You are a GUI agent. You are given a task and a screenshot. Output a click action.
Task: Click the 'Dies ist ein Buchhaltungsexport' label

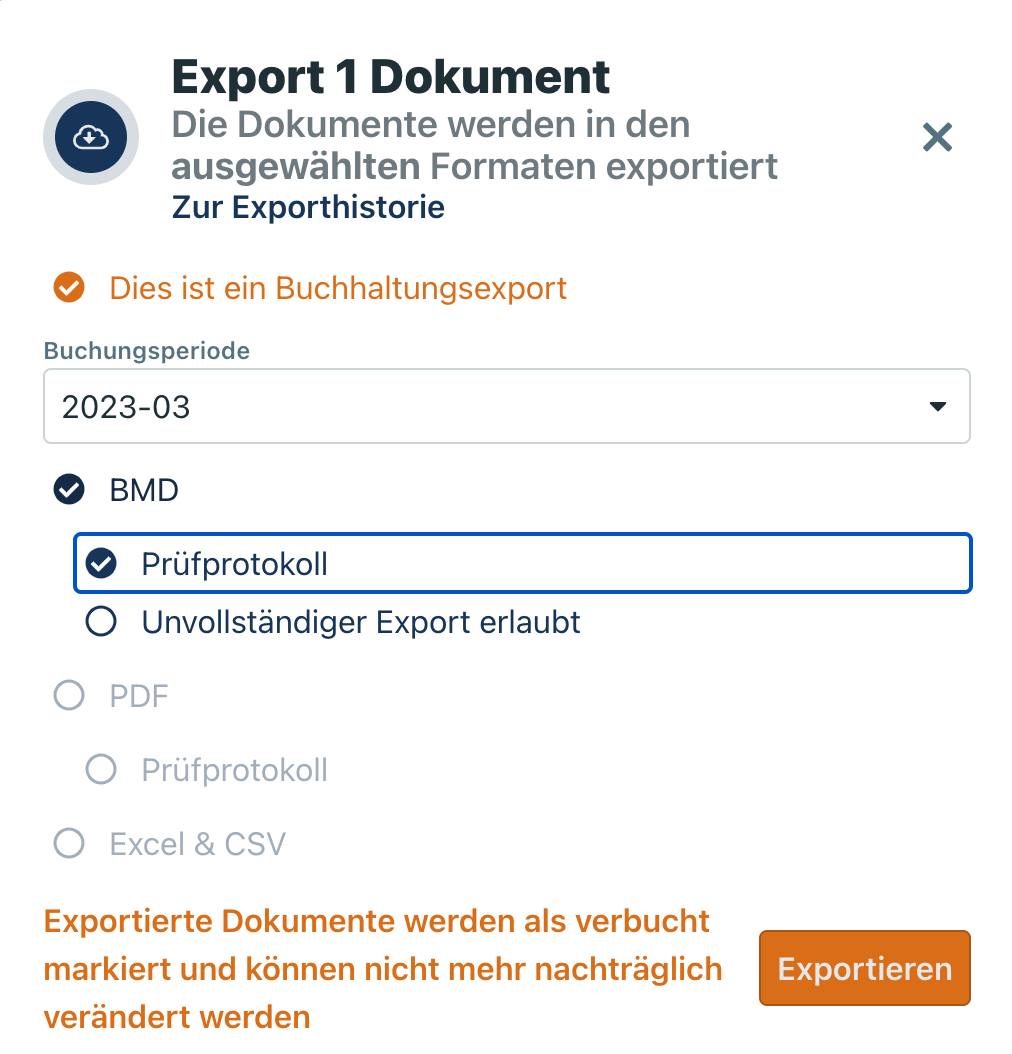[338, 288]
